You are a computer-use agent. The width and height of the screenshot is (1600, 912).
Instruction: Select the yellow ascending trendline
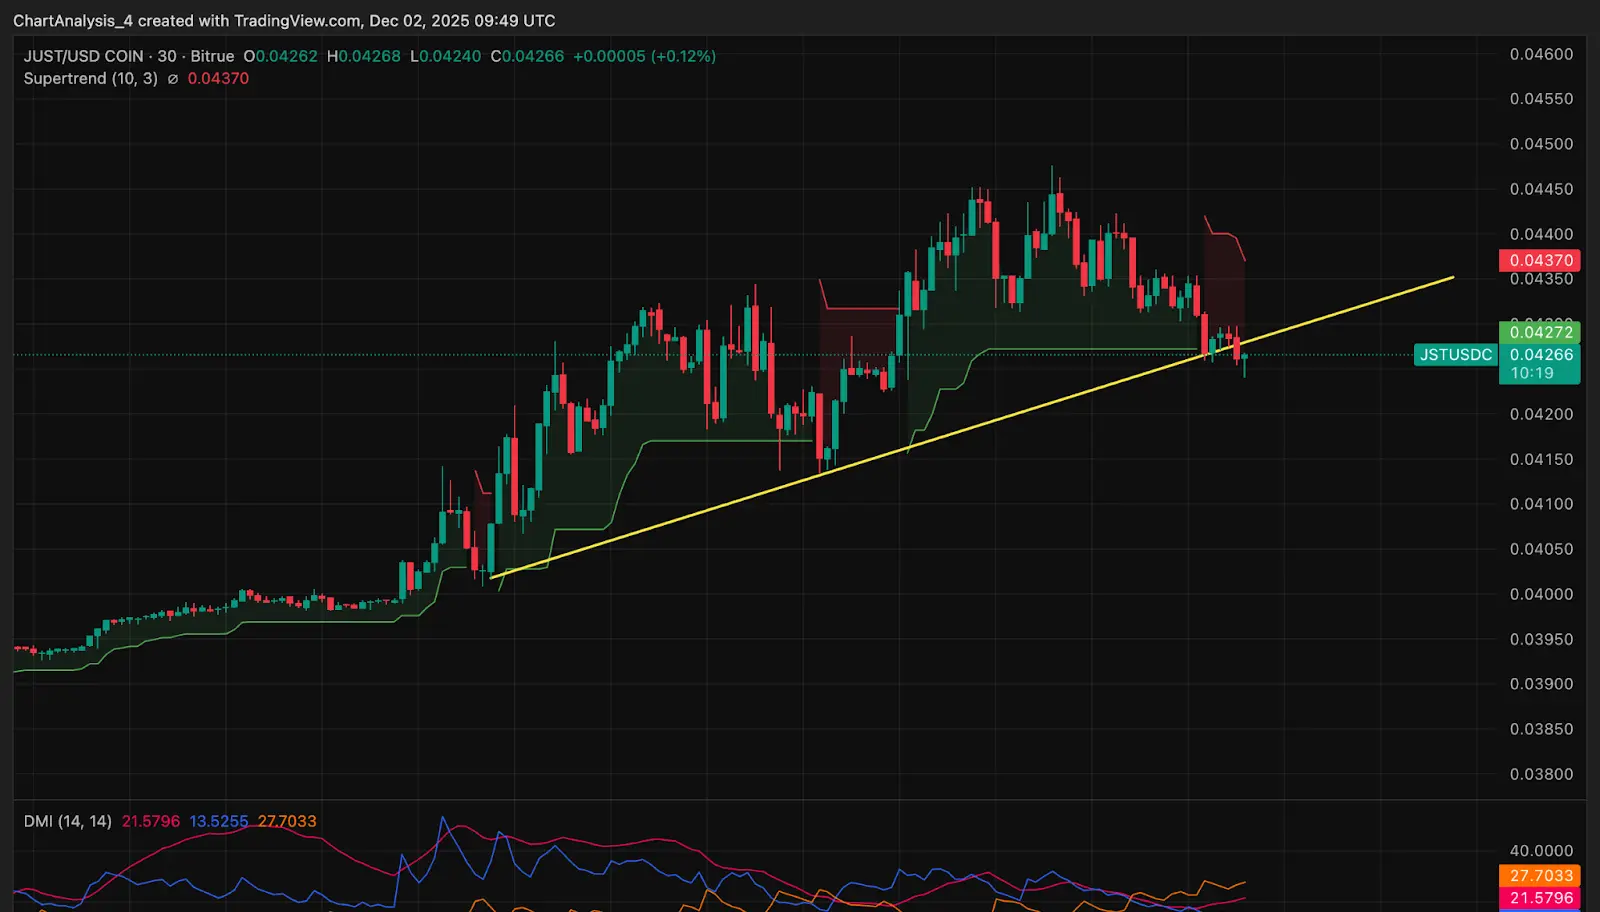971,428
